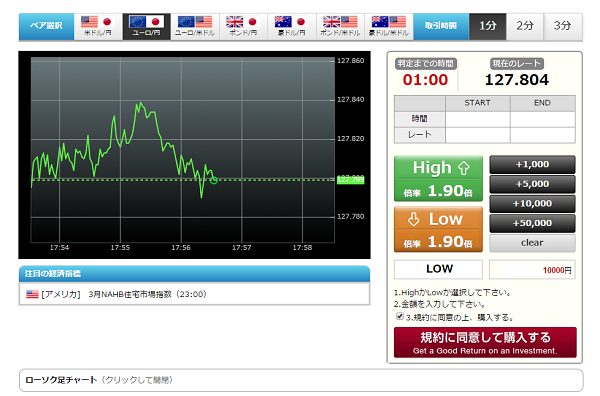Image resolution: width=600 pixels, height=396 pixels.
Task: Switch trading time to 1分
Action: point(488,26)
